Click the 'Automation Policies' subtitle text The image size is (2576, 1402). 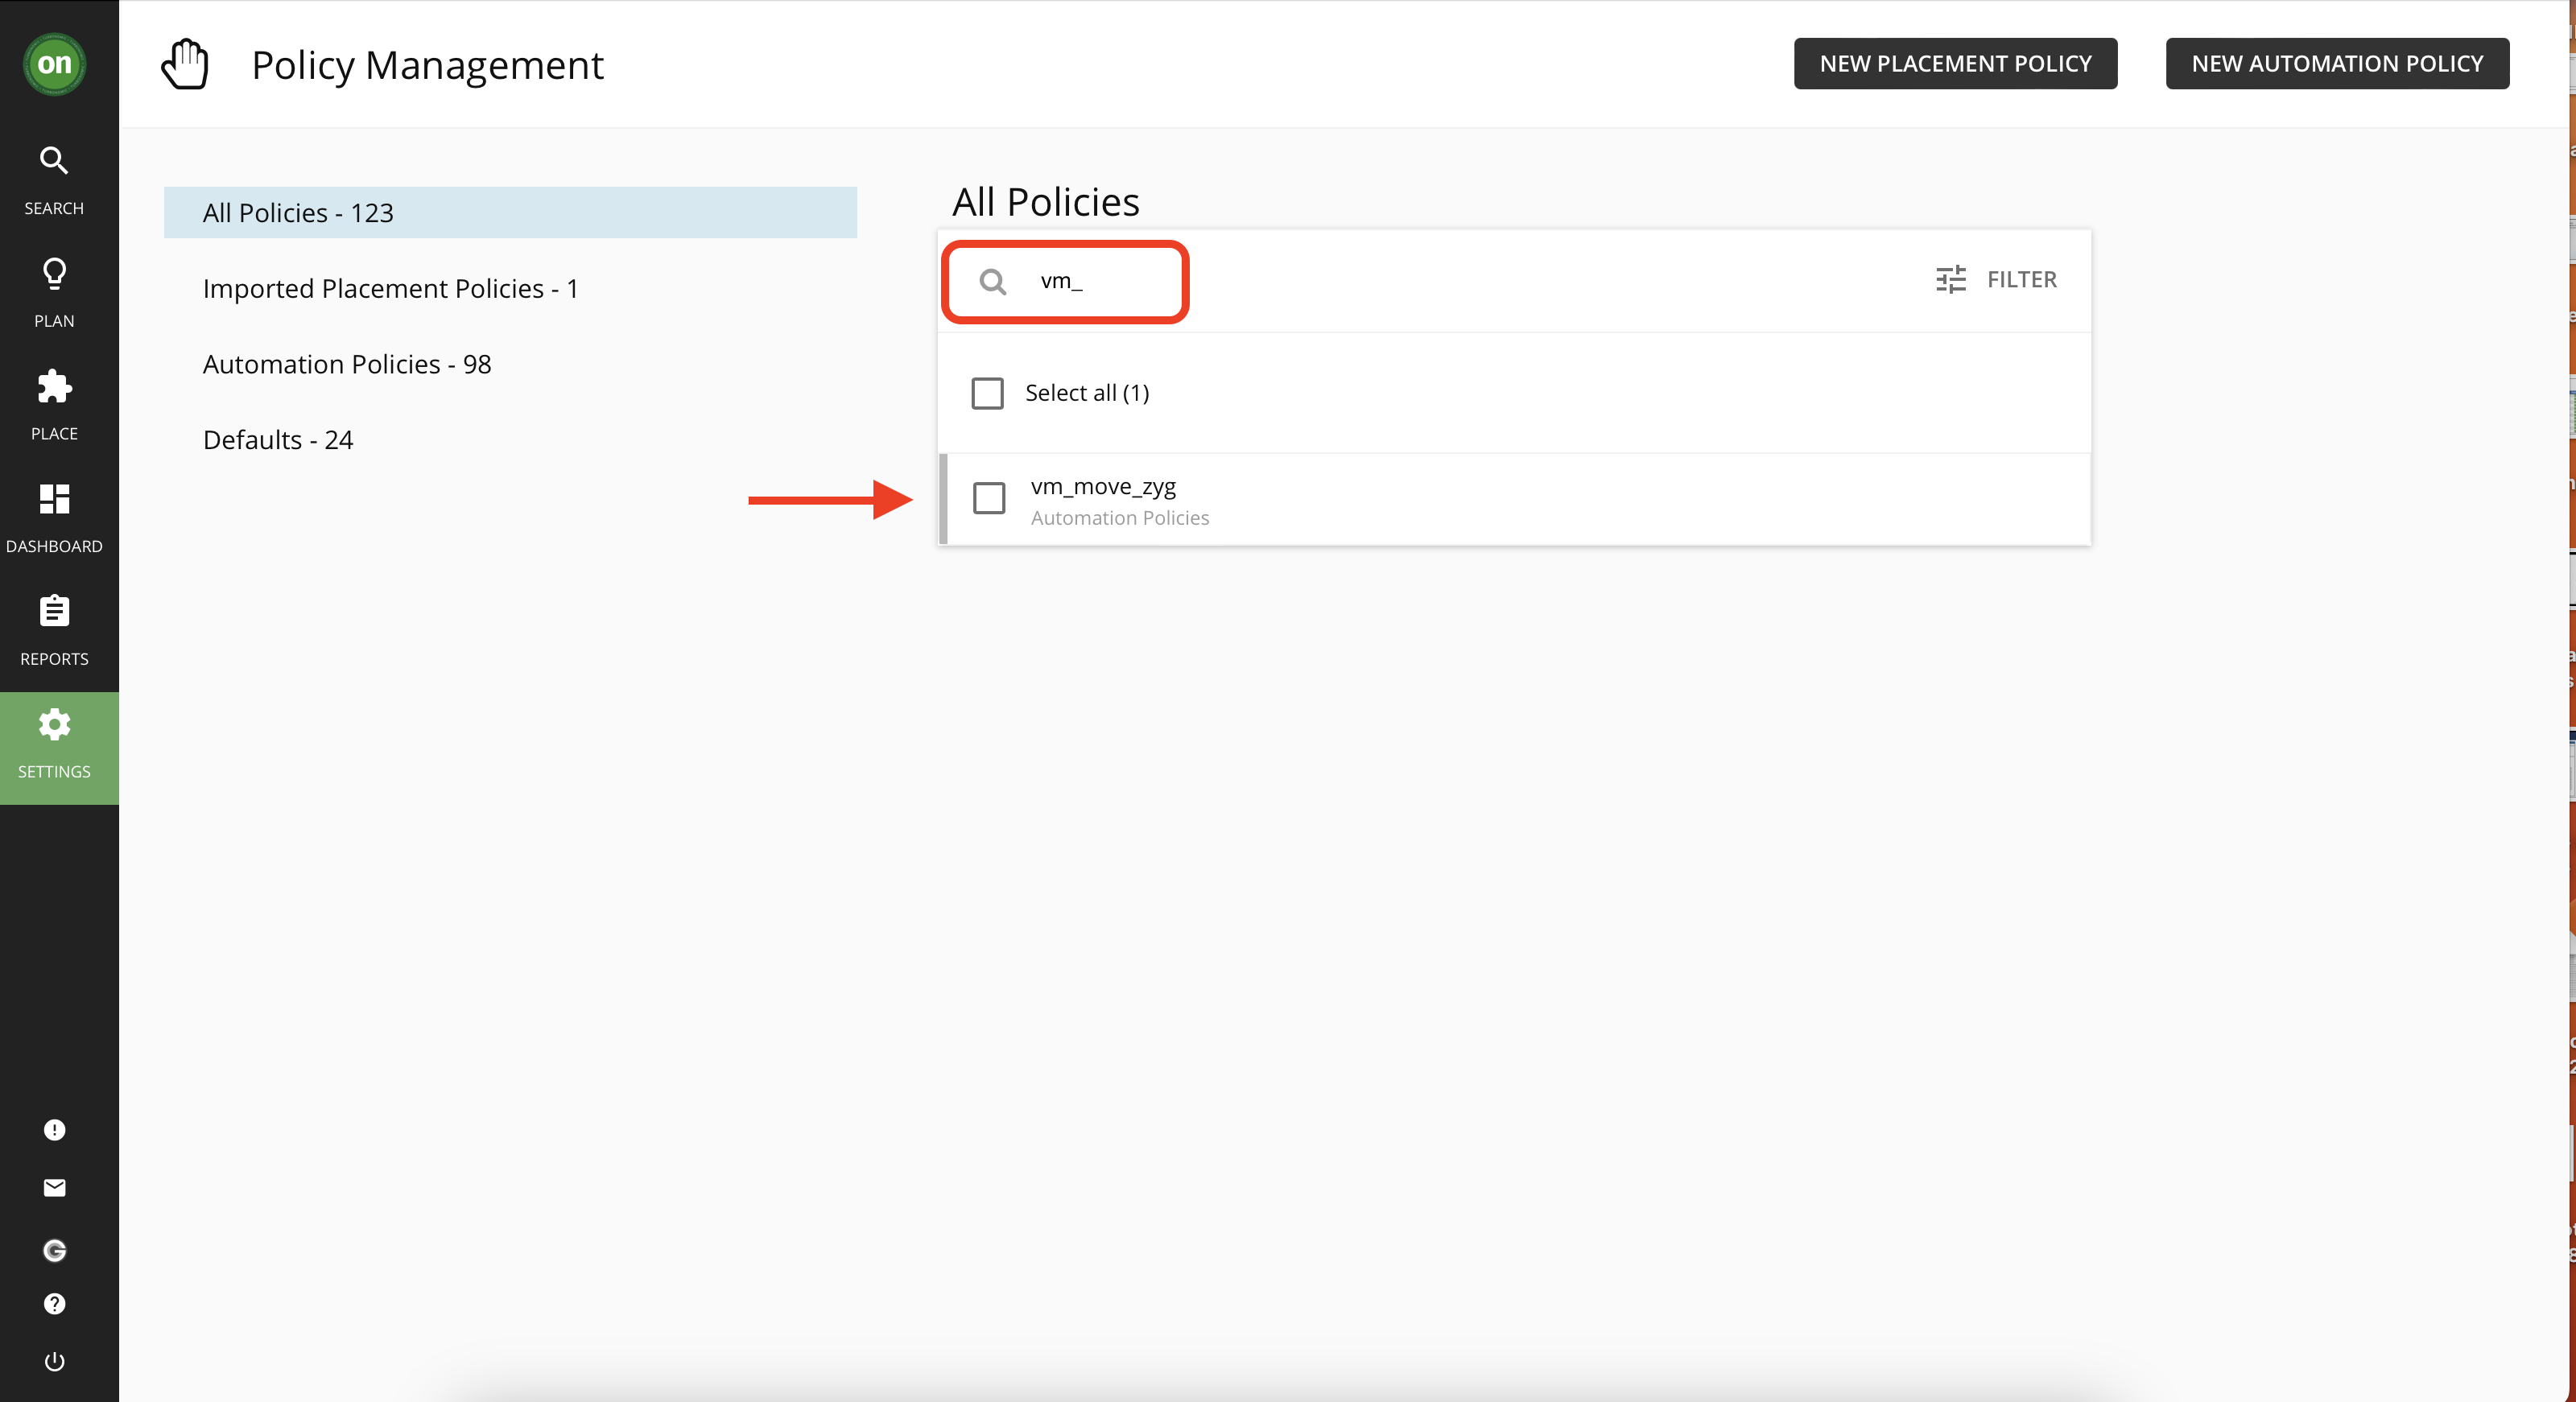point(1119,518)
